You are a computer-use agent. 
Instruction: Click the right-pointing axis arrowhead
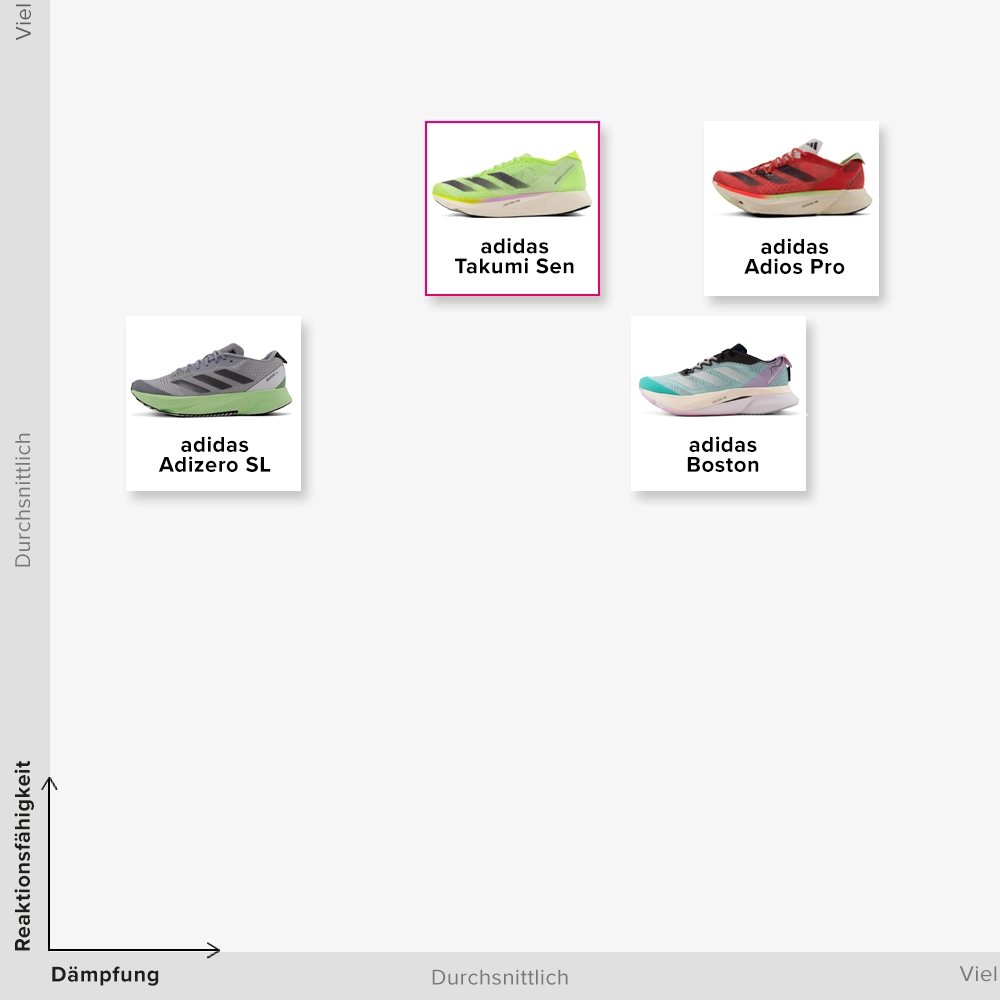point(214,949)
